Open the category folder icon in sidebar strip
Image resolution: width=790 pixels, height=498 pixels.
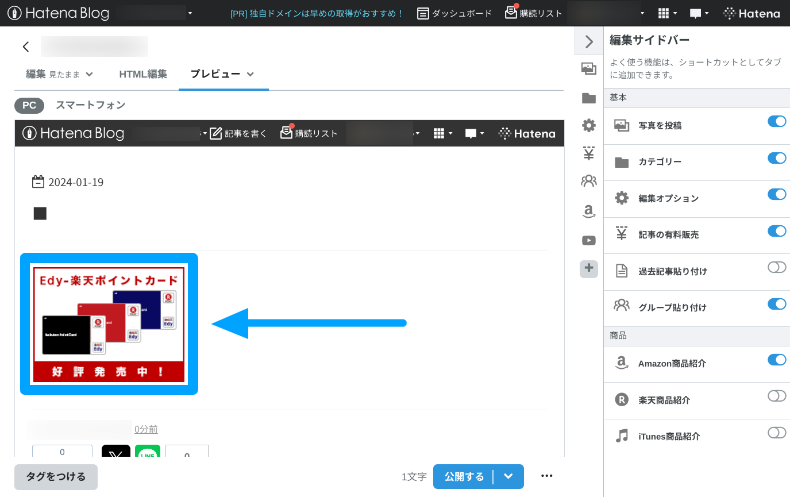pyautogui.click(x=588, y=98)
